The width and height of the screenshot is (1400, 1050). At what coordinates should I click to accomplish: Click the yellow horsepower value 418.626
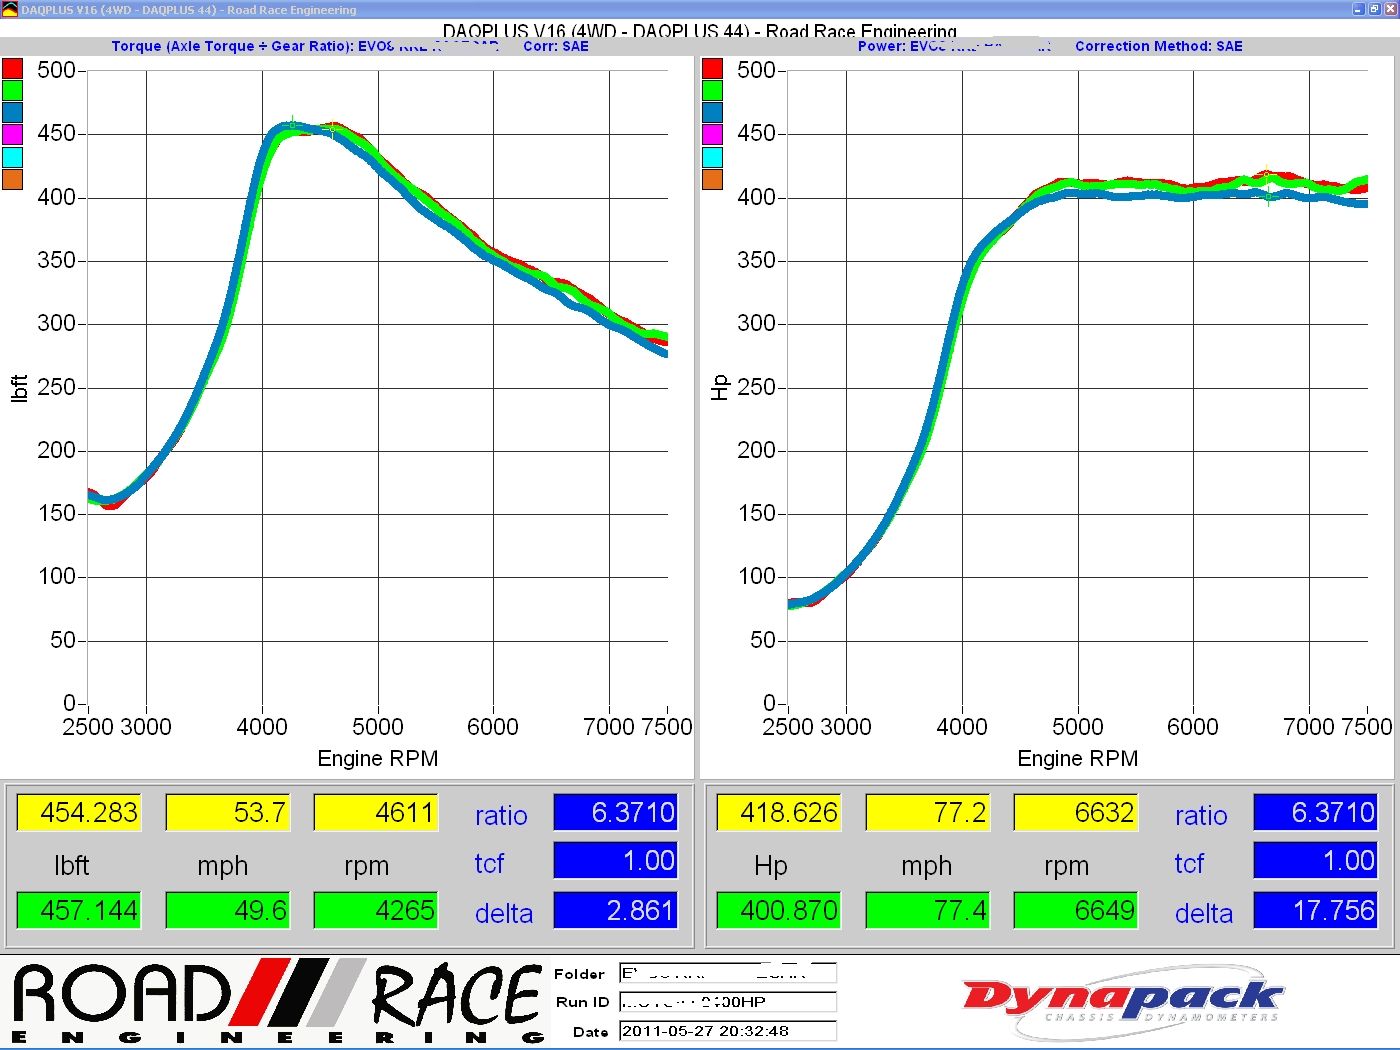coord(779,812)
